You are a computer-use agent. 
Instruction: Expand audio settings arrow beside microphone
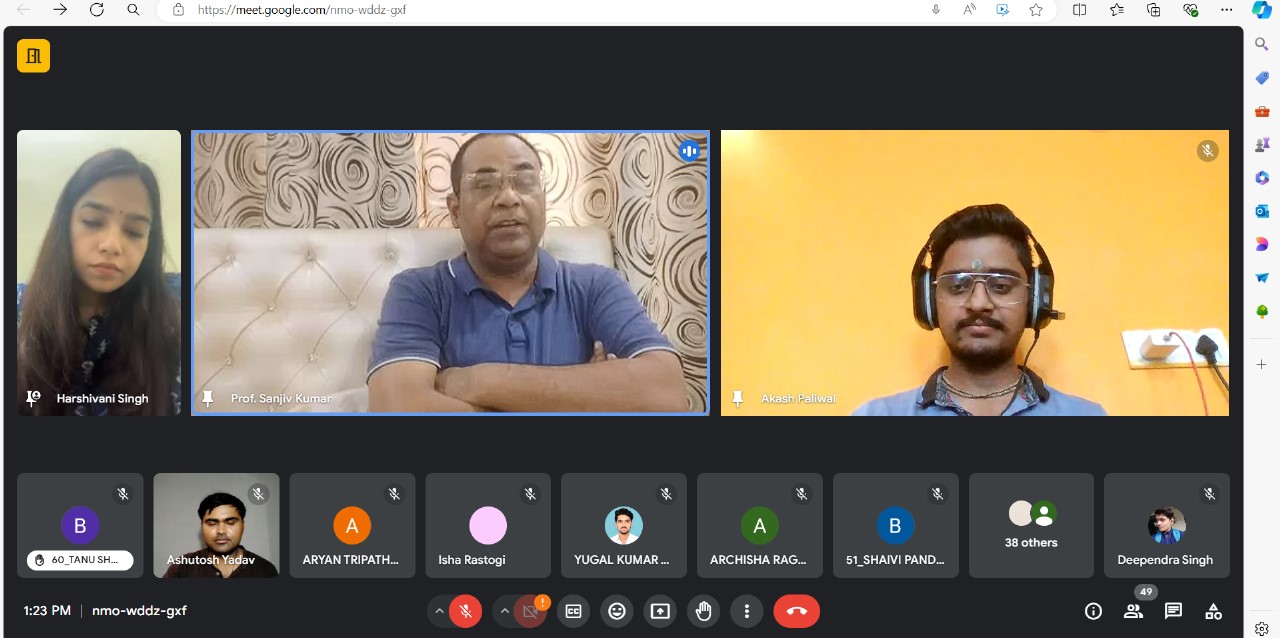[x=439, y=611]
